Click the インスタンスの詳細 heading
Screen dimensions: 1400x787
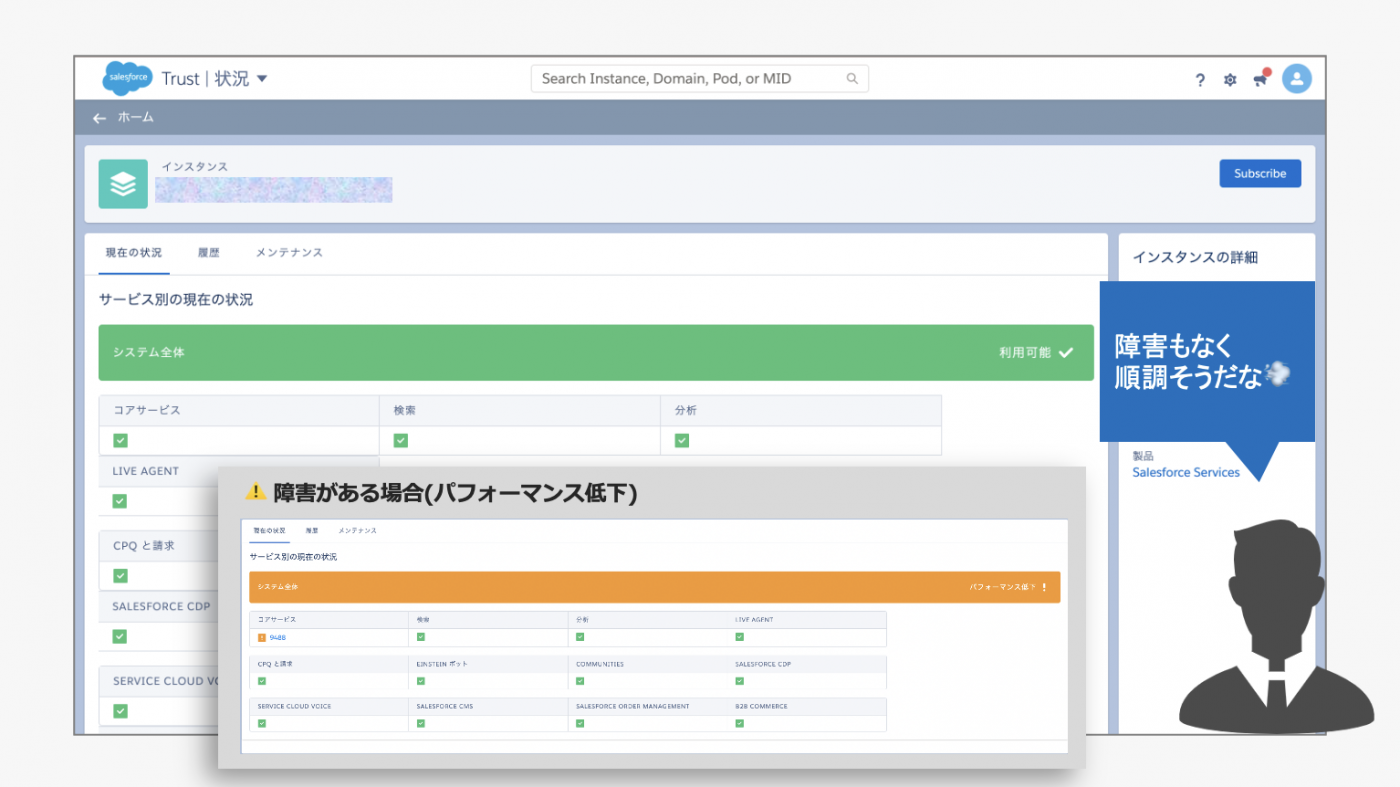pyautogui.click(x=1195, y=257)
